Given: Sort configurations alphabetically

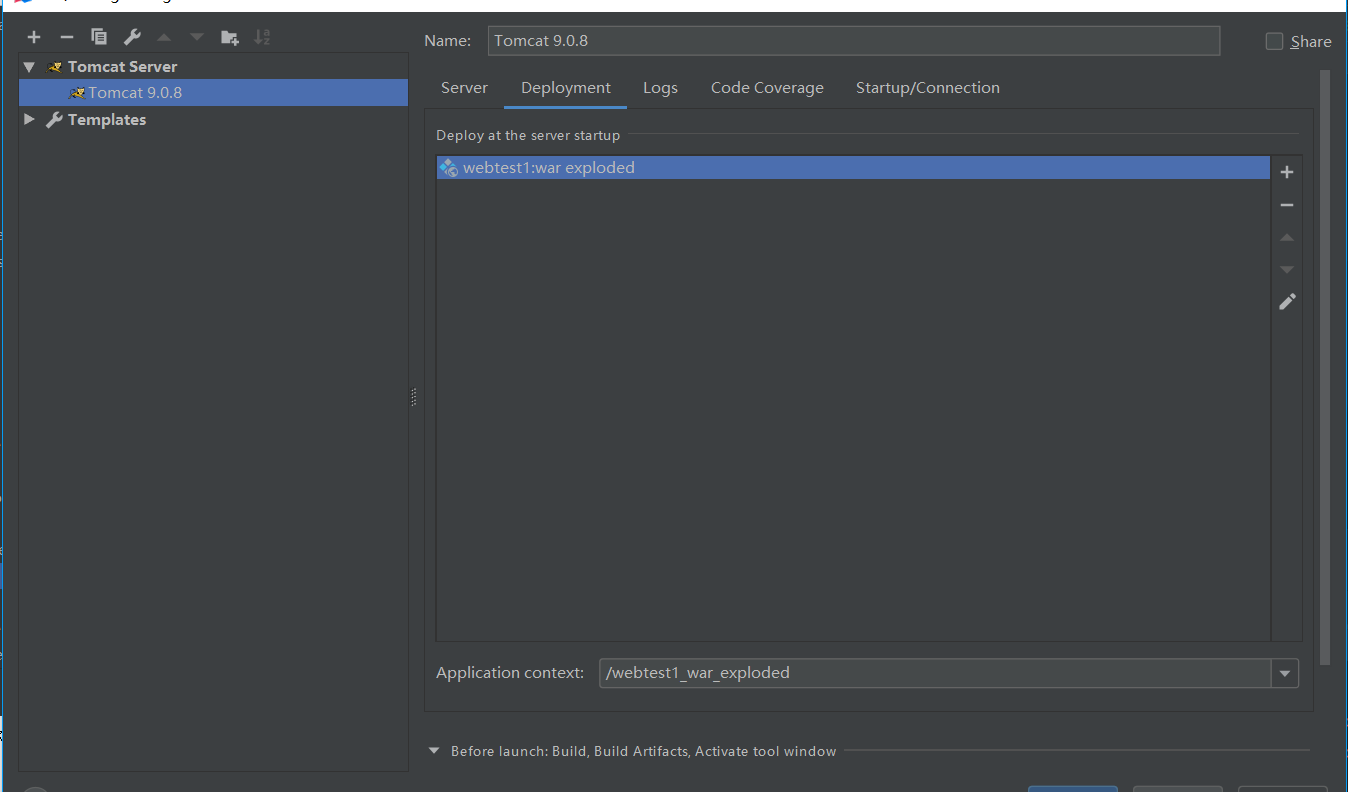Looking at the screenshot, I should pyautogui.click(x=262, y=37).
